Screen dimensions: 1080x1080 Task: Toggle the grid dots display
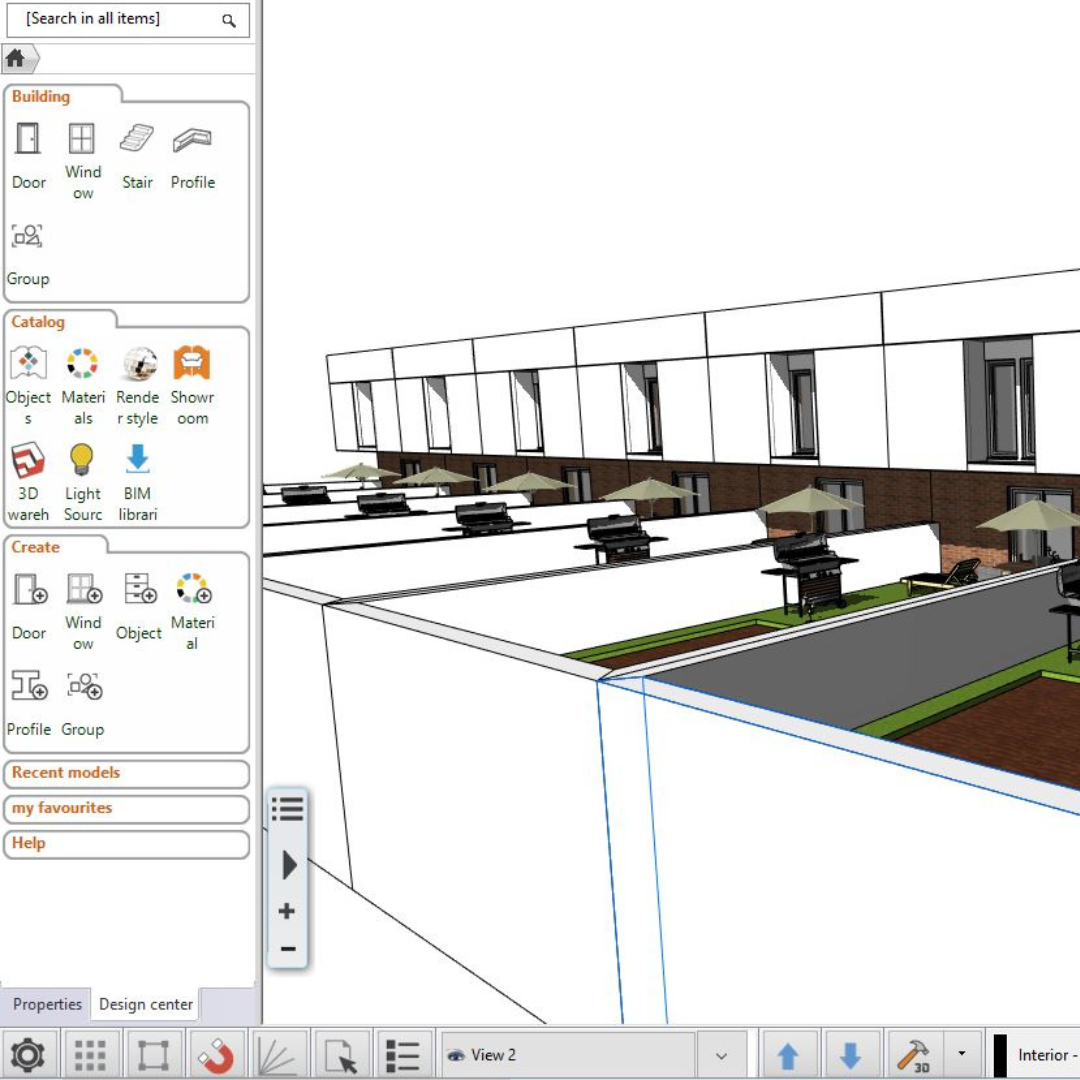pos(90,1055)
